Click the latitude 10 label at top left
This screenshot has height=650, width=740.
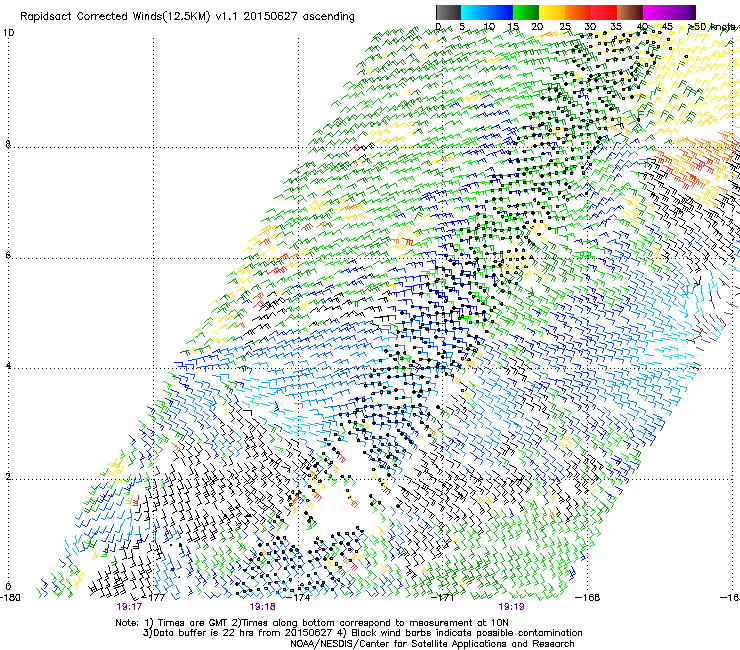coord(9,33)
